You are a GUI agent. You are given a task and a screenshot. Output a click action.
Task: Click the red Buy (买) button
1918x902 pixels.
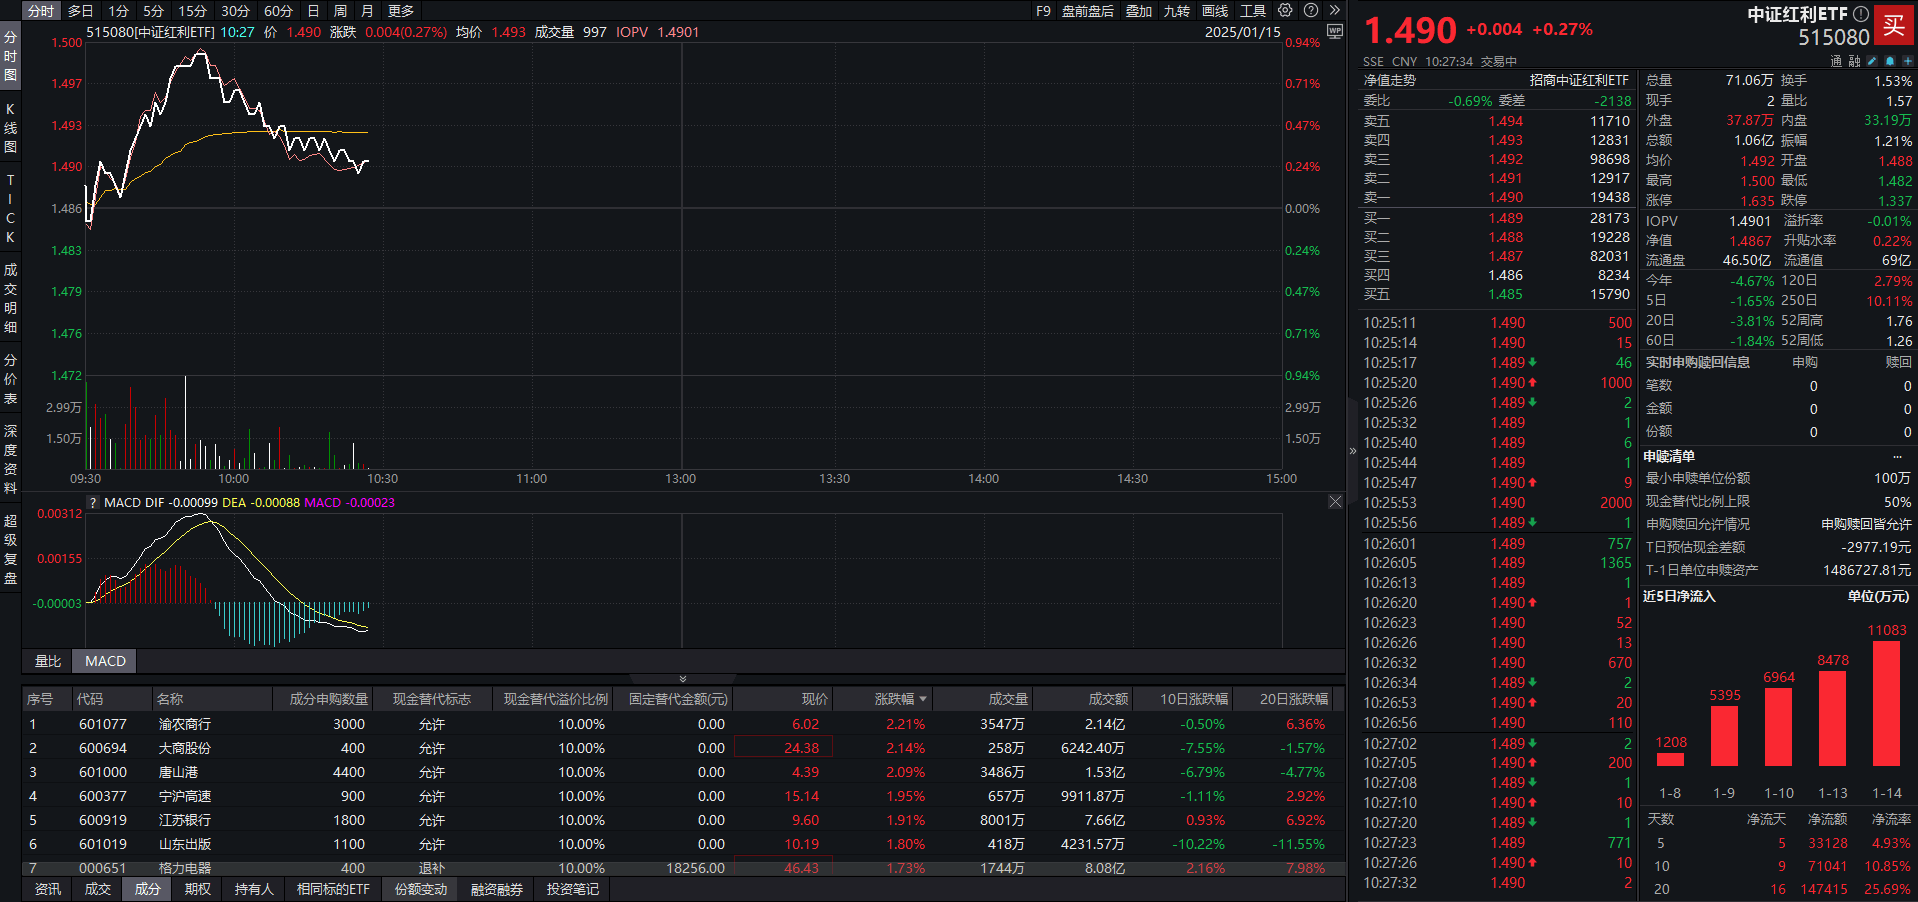pyautogui.click(x=1893, y=26)
